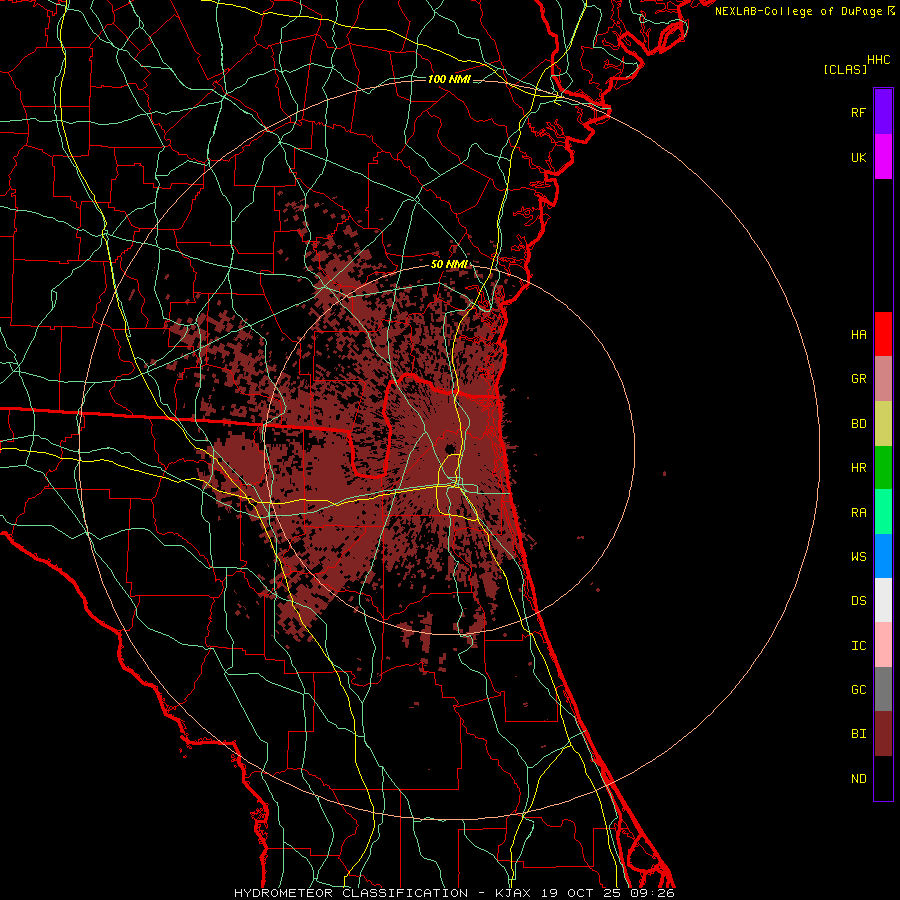Select the WS blue legend swatch
The width and height of the screenshot is (900, 900).
(x=883, y=556)
